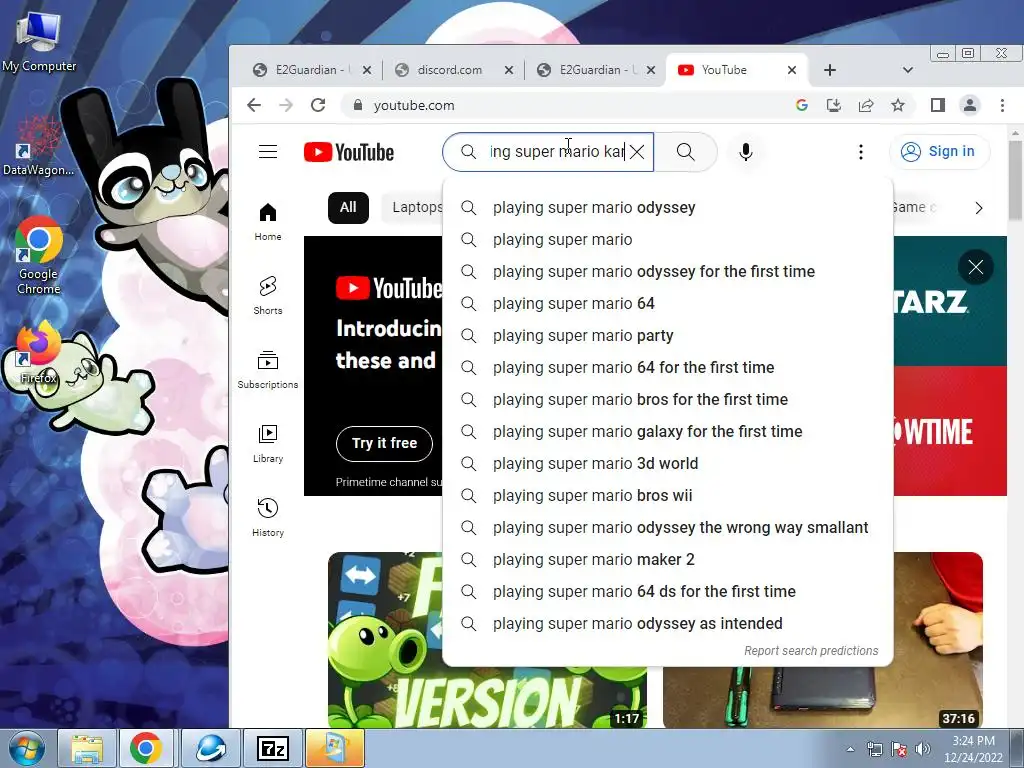Choose suggestion mario 64 for the first time

667,368
